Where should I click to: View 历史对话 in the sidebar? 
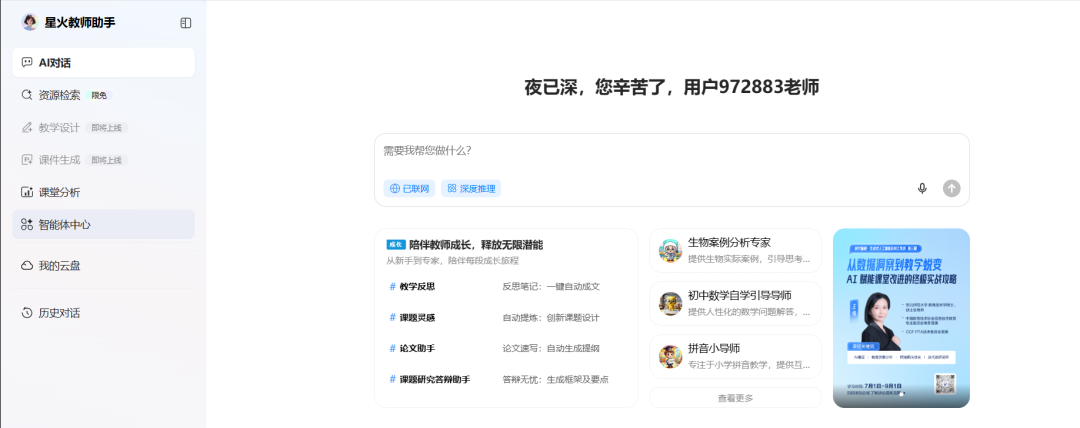coord(103,313)
